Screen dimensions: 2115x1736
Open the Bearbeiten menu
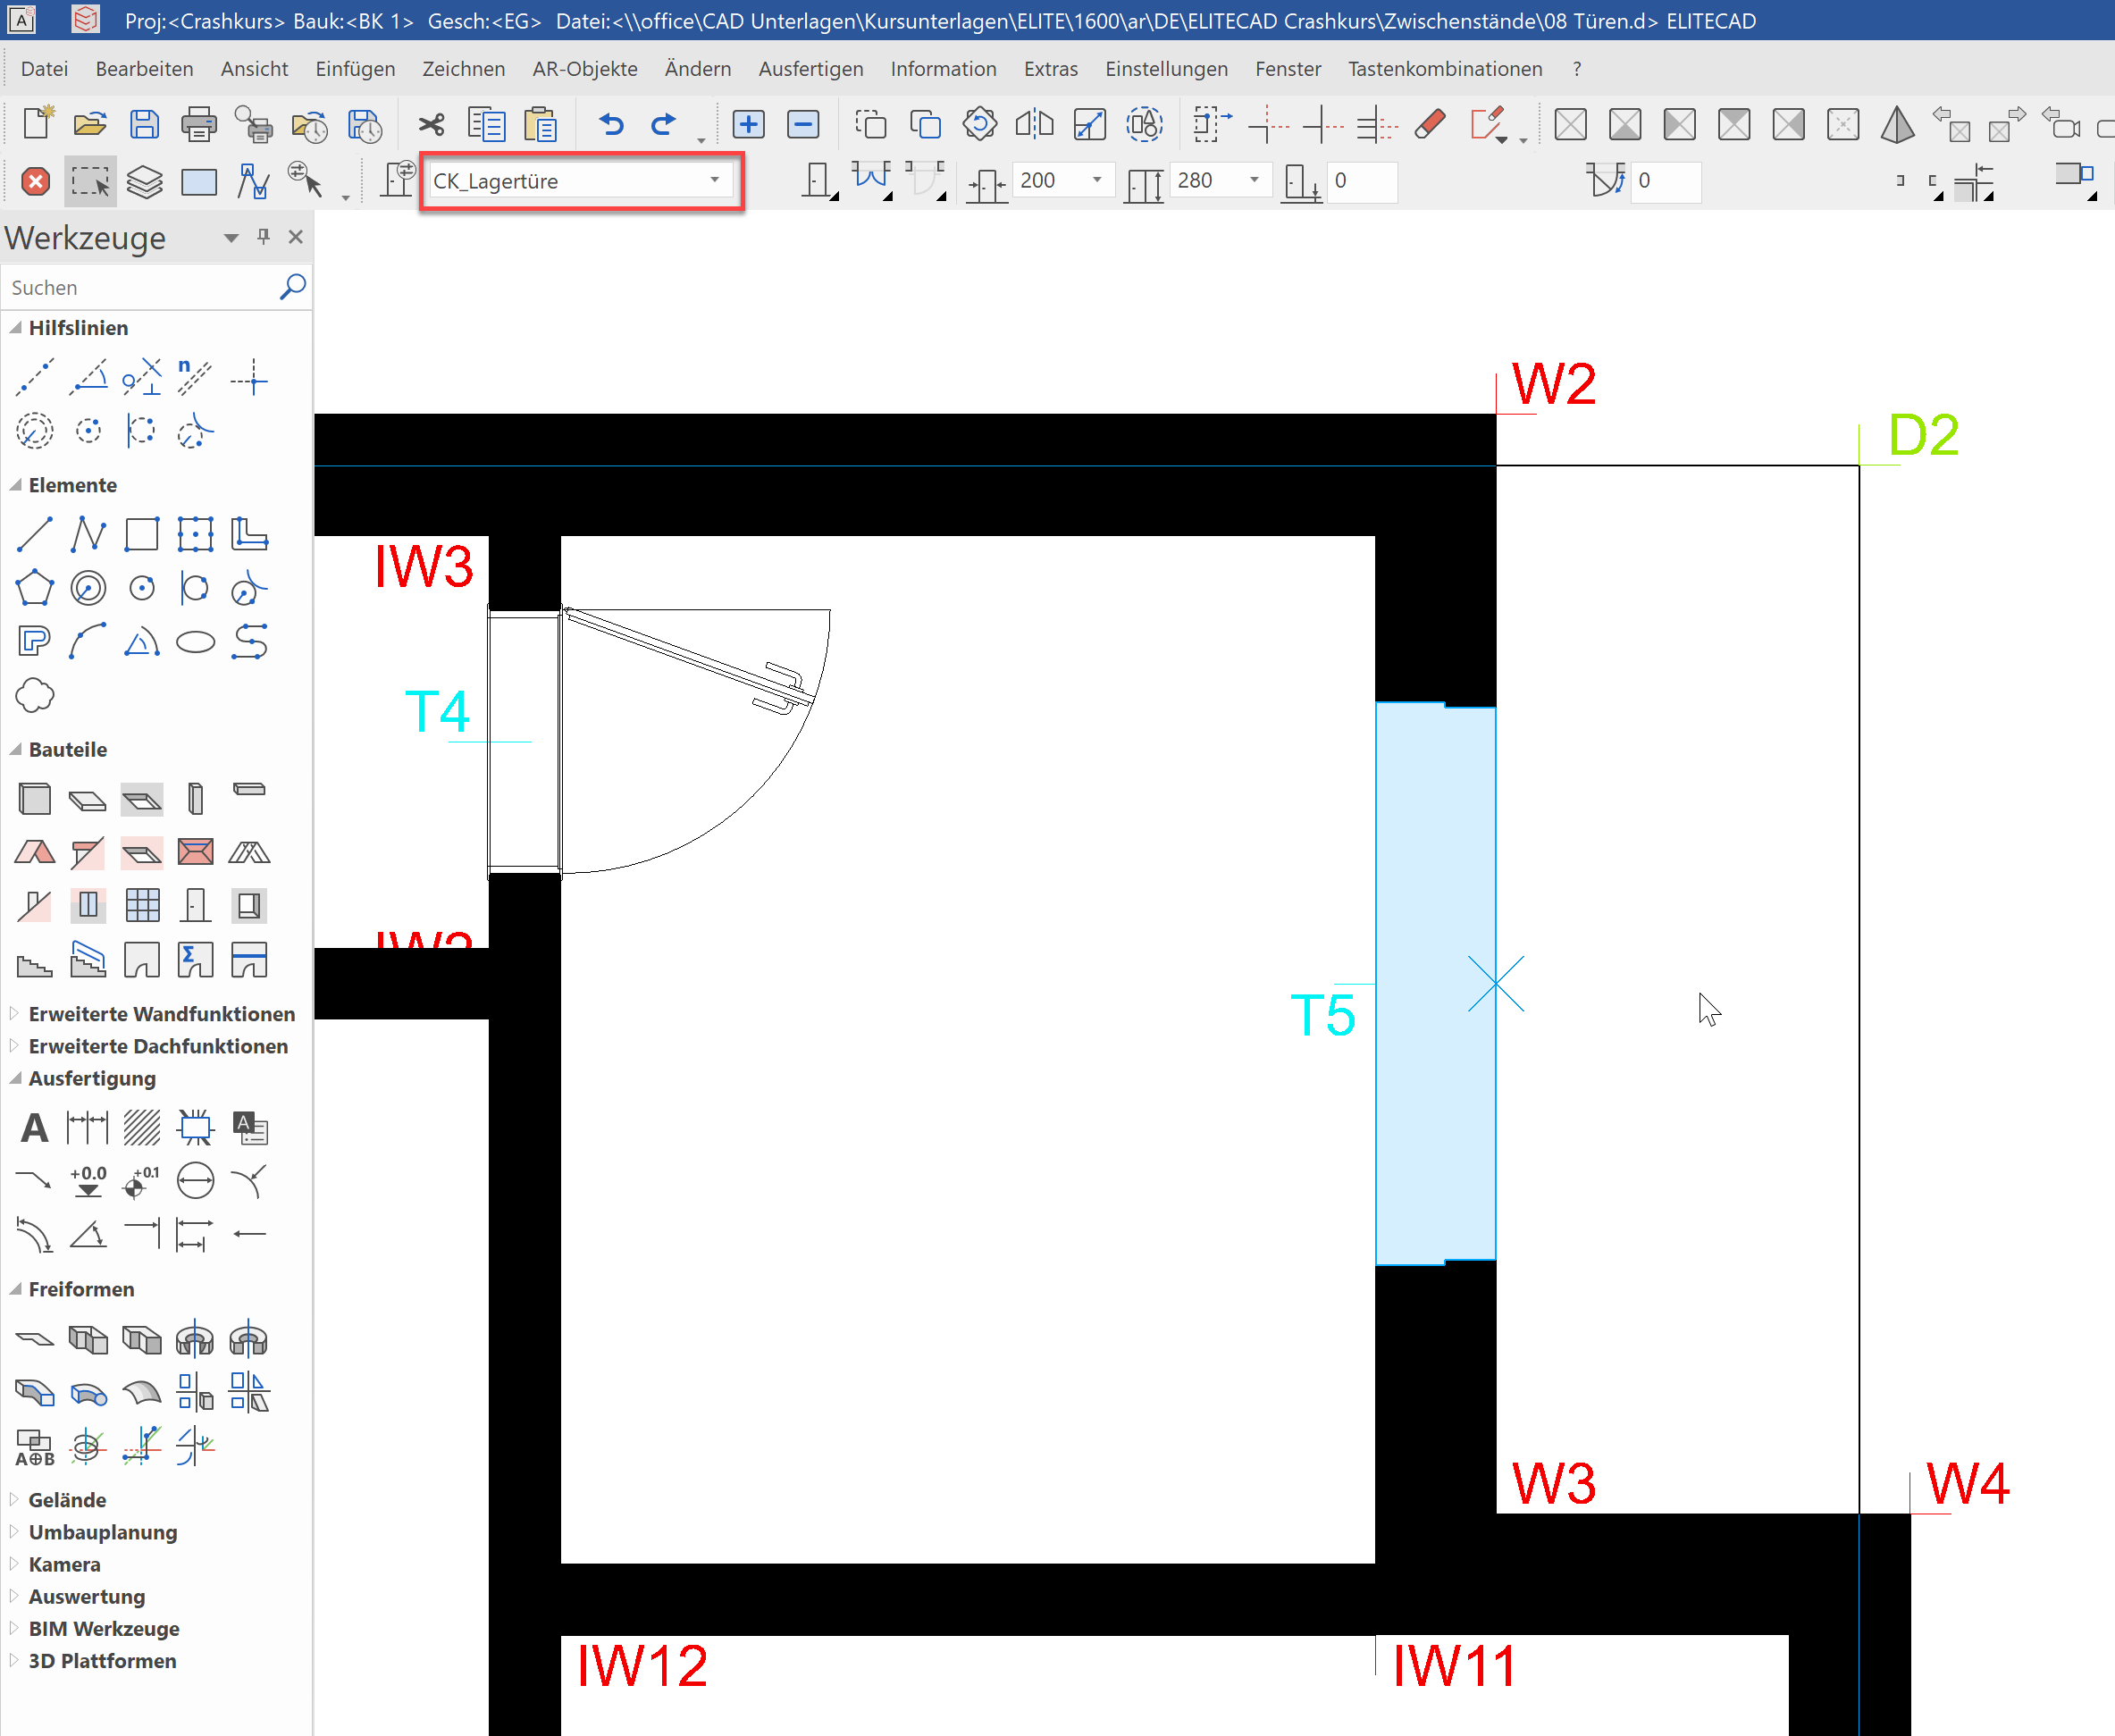pos(144,69)
